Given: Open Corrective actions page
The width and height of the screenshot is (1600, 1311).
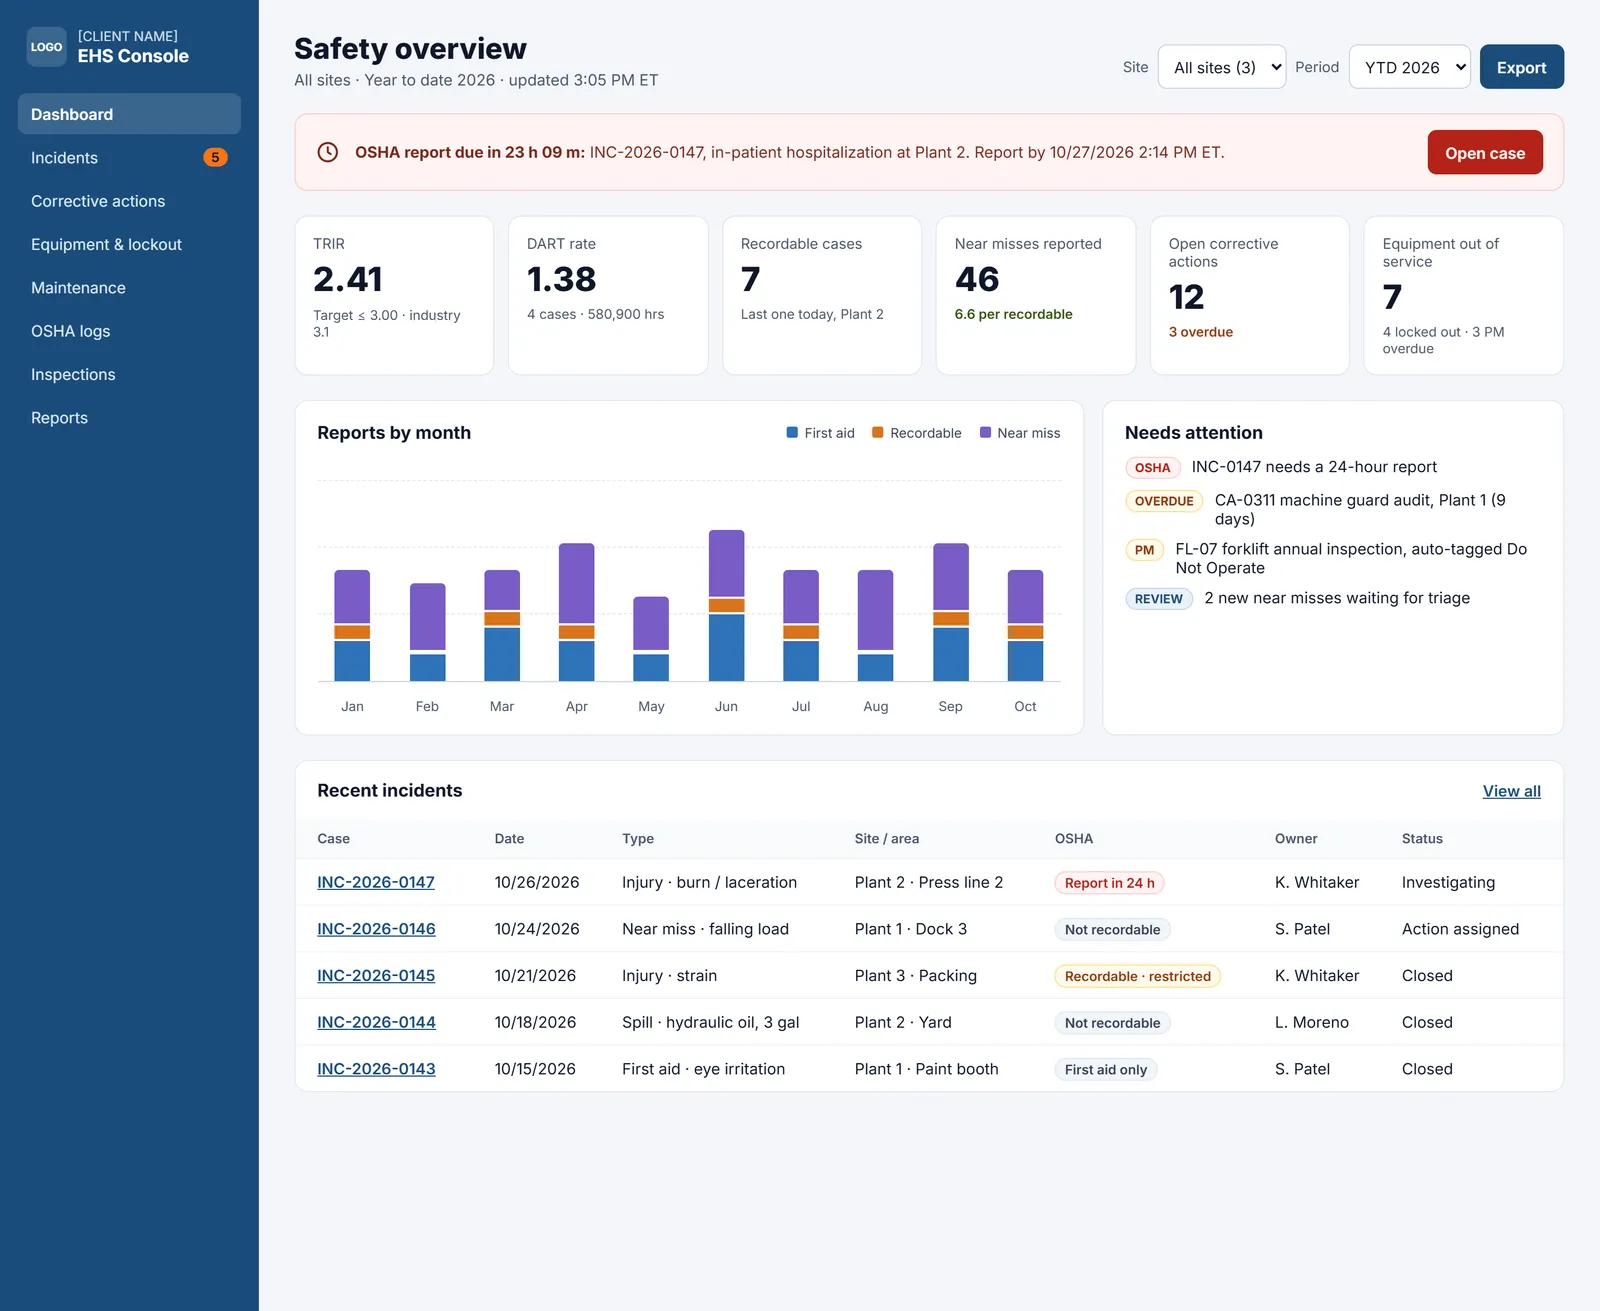Looking at the screenshot, I should click(129, 201).
